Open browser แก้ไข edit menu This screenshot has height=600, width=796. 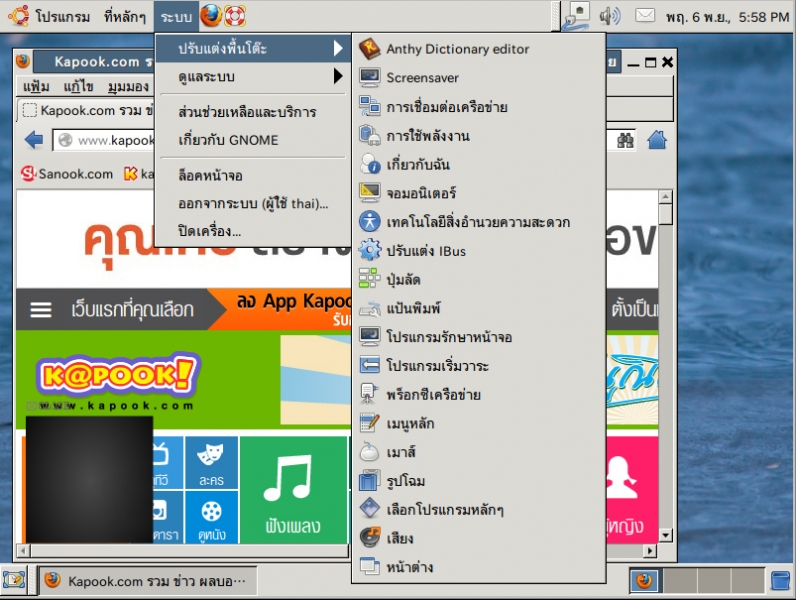(x=78, y=87)
